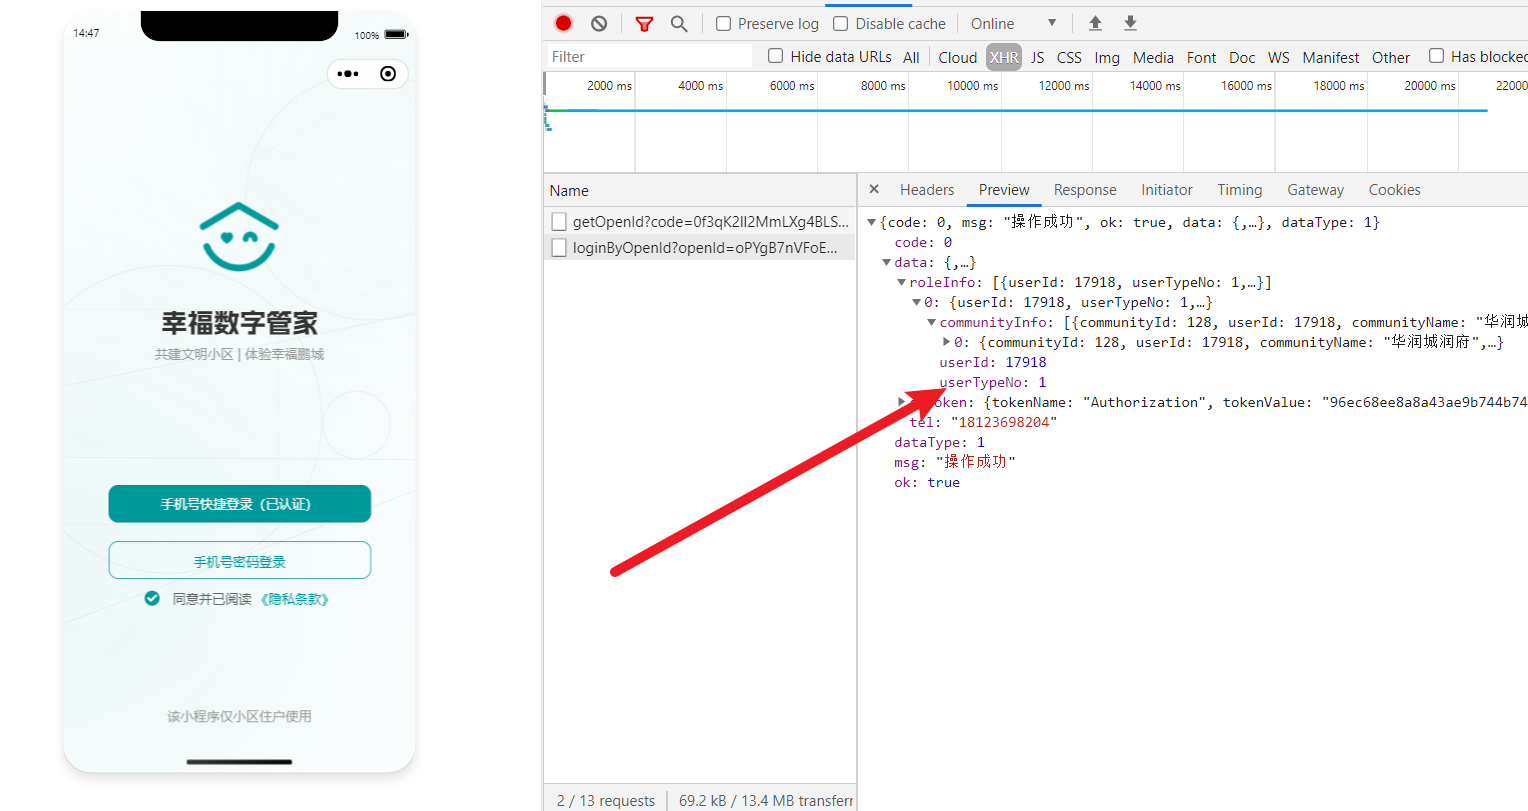The width and height of the screenshot is (1528, 811).
Task: Toggle the red filter funnel icon
Action: pos(644,23)
